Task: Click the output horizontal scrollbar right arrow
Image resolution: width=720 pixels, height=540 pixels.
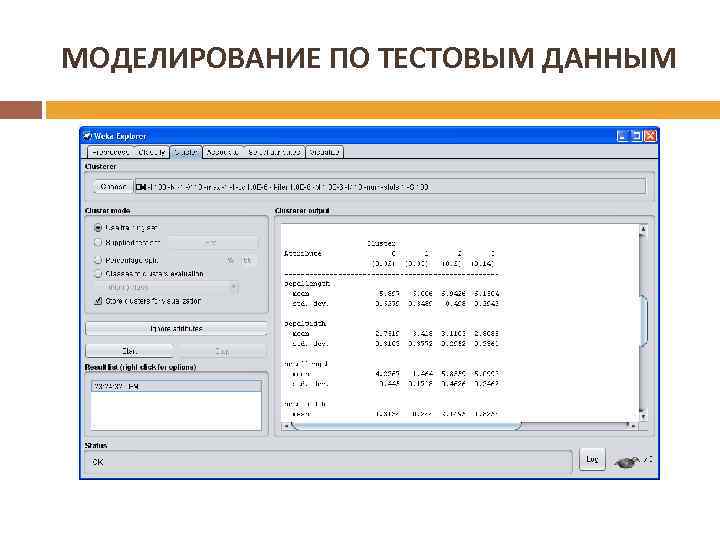Action: (x=632, y=426)
